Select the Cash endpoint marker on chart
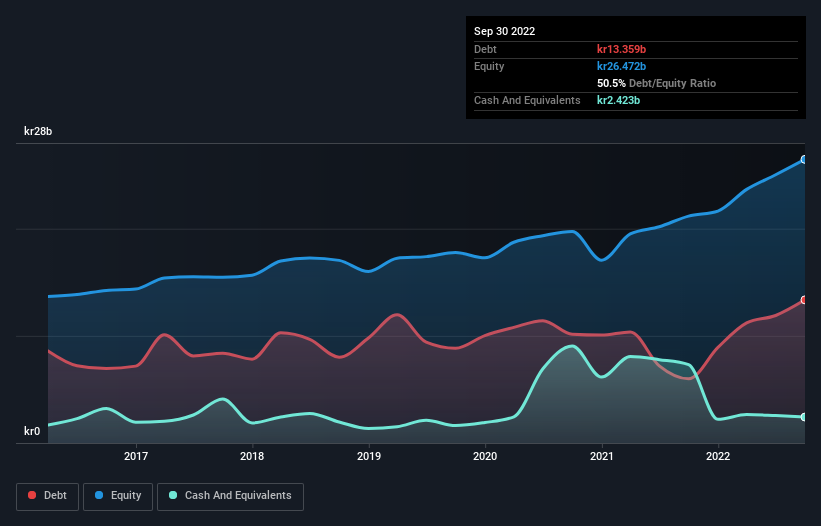Screen dimensions: 821x526 click(x=804, y=417)
